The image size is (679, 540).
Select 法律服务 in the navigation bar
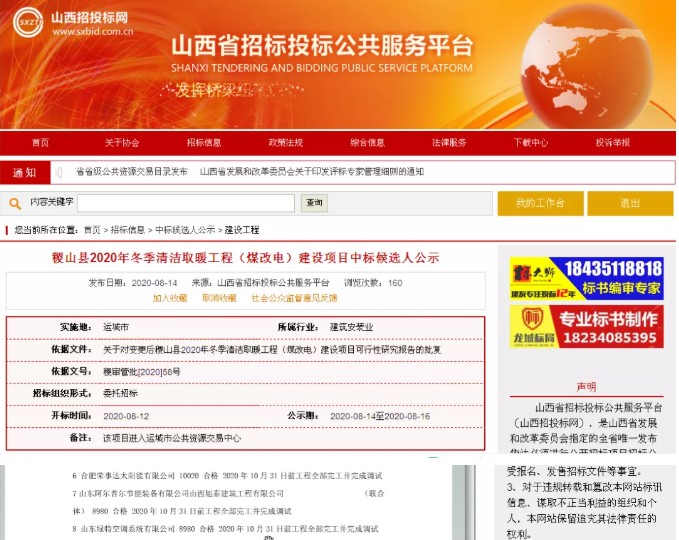coord(449,143)
